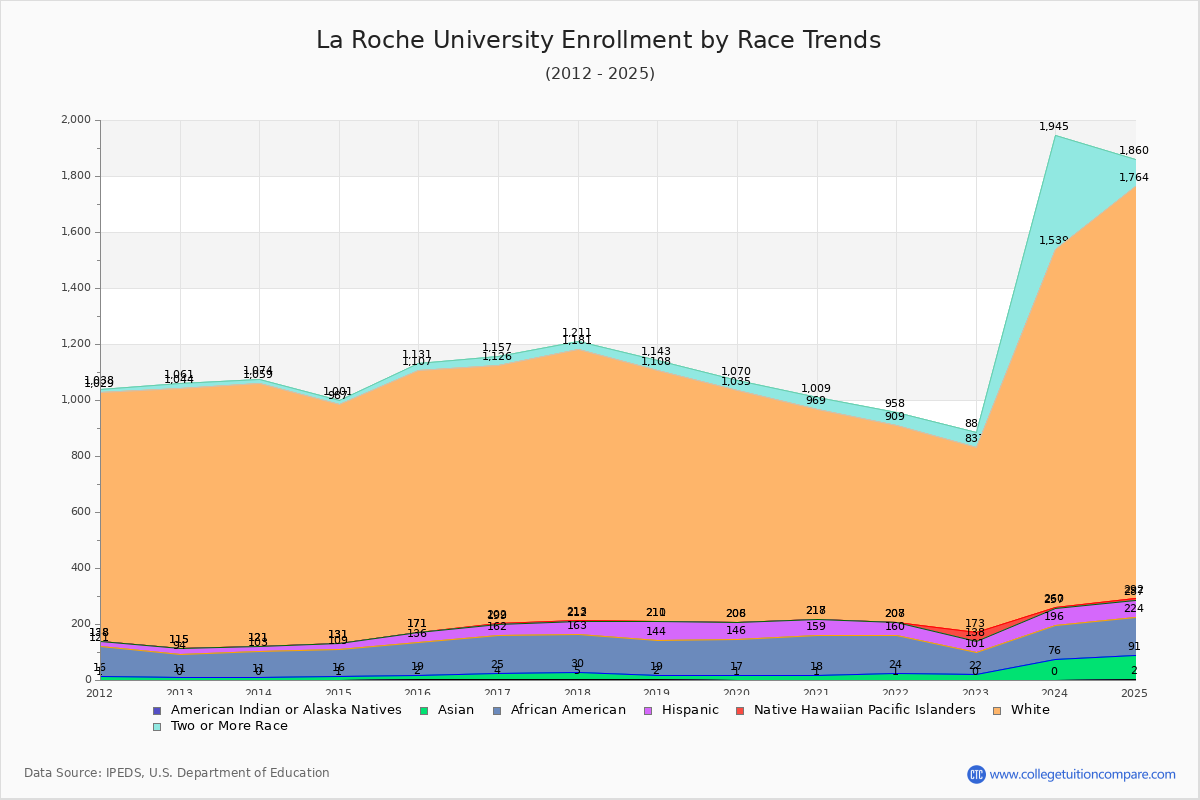
Task: Select the 2022 x-axis label
Action: (x=896, y=693)
